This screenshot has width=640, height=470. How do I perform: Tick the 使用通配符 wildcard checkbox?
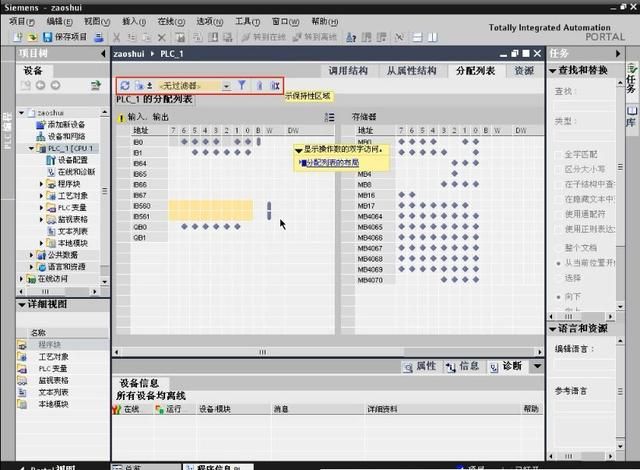(x=558, y=214)
